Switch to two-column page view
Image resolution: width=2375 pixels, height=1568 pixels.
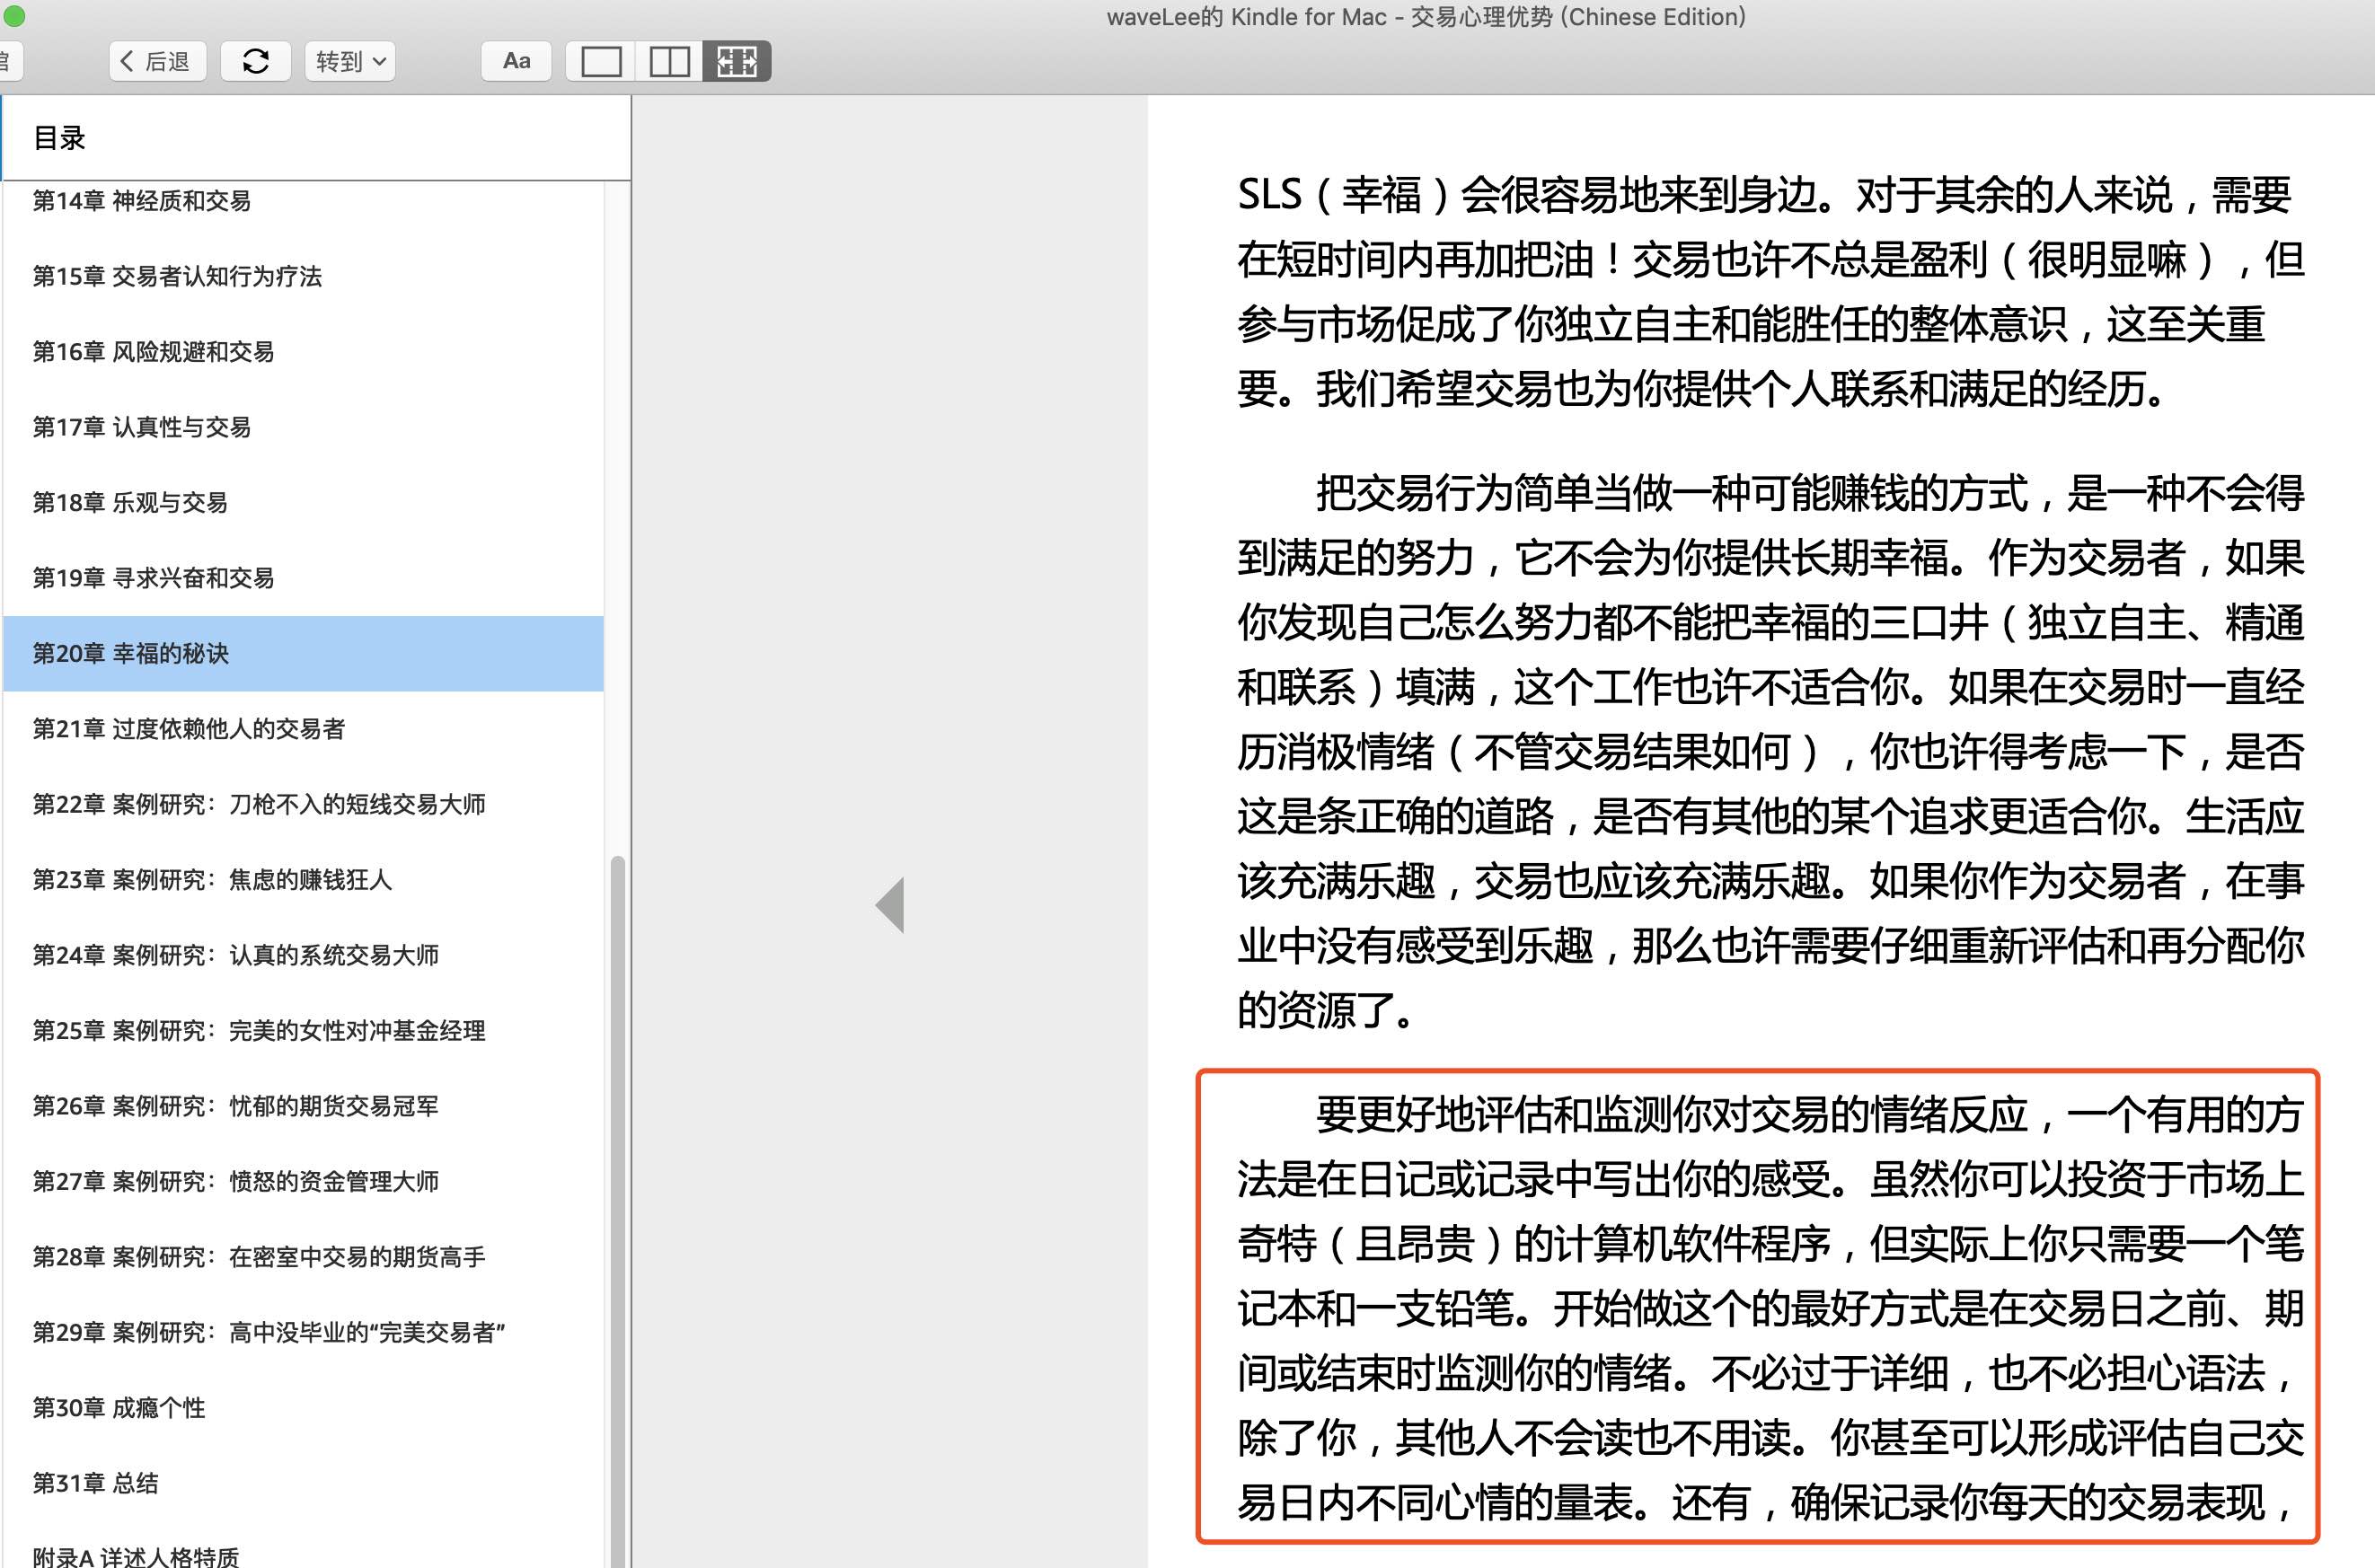point(669,61)
